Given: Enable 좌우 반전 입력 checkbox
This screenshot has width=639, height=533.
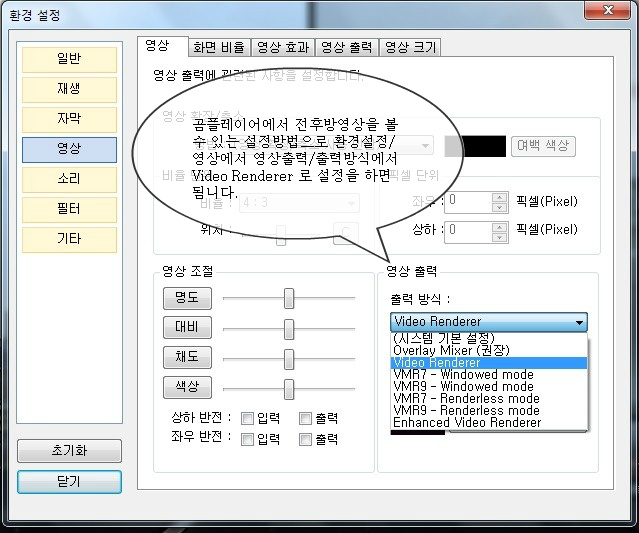Looking at the screenshot, I should (247, 439).
